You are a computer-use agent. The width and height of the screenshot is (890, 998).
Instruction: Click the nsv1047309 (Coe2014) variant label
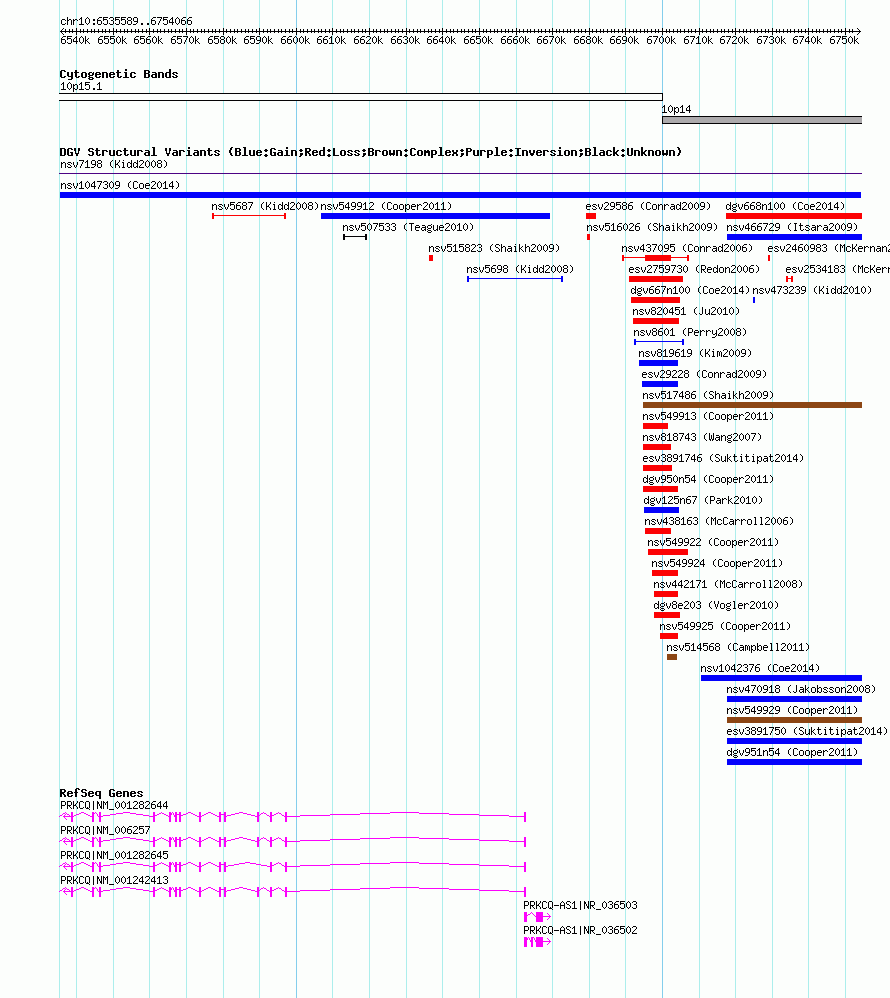(x=120, y=185)
